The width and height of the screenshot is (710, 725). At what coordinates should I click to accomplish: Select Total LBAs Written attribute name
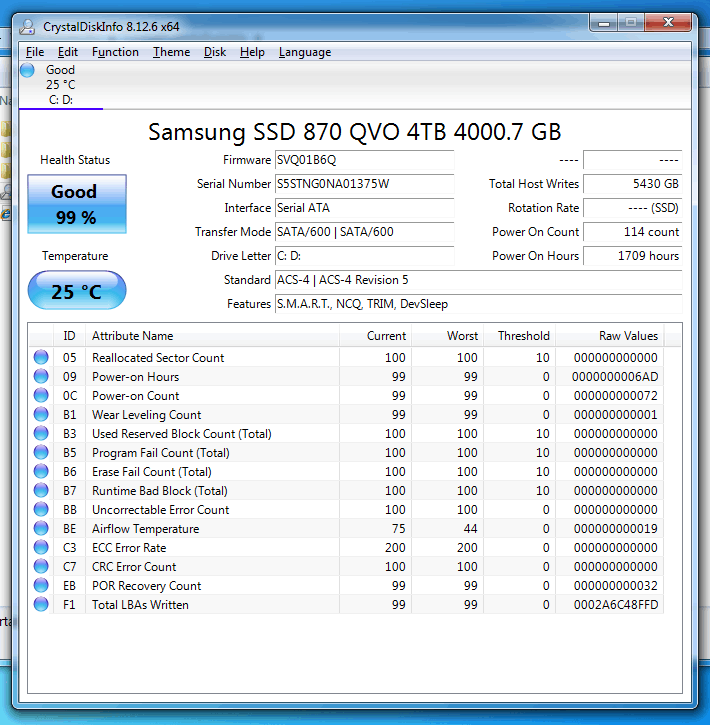coord(140,604)
